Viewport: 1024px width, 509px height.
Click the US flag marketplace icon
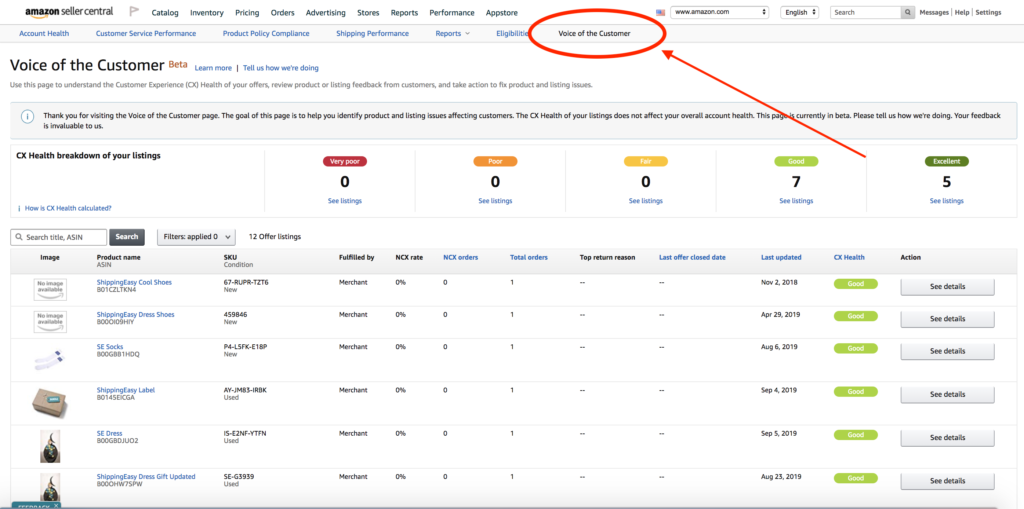tap(660, 12)
